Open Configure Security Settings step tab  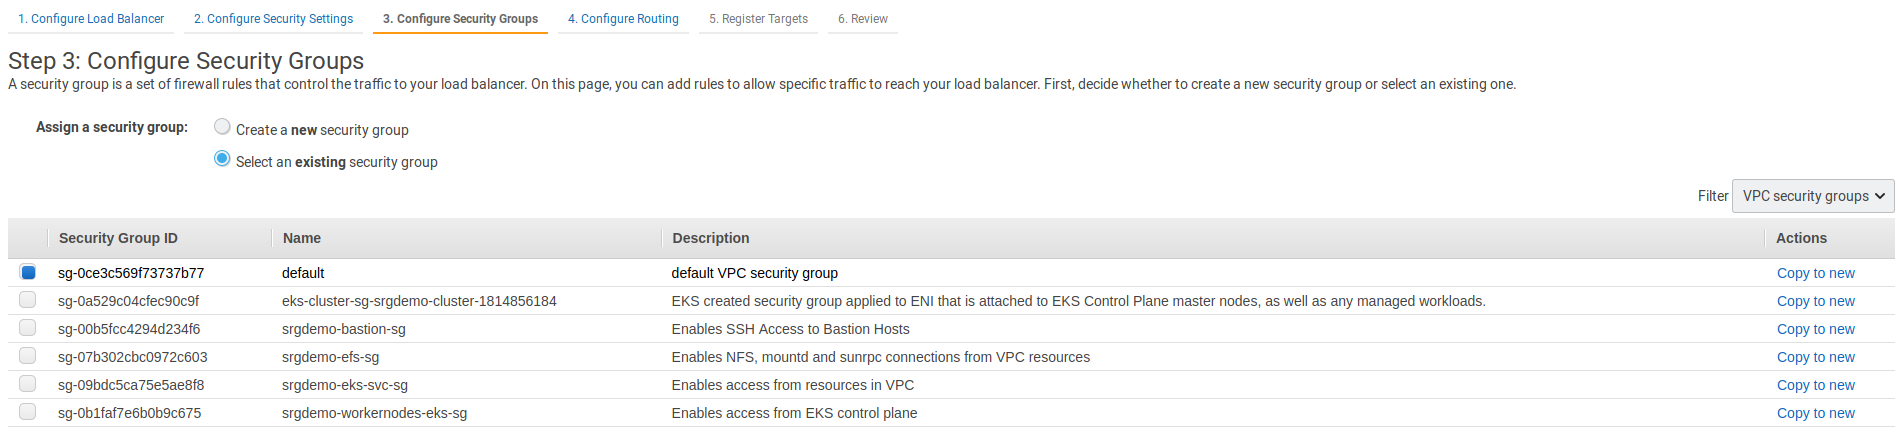[x=273, y=19]
